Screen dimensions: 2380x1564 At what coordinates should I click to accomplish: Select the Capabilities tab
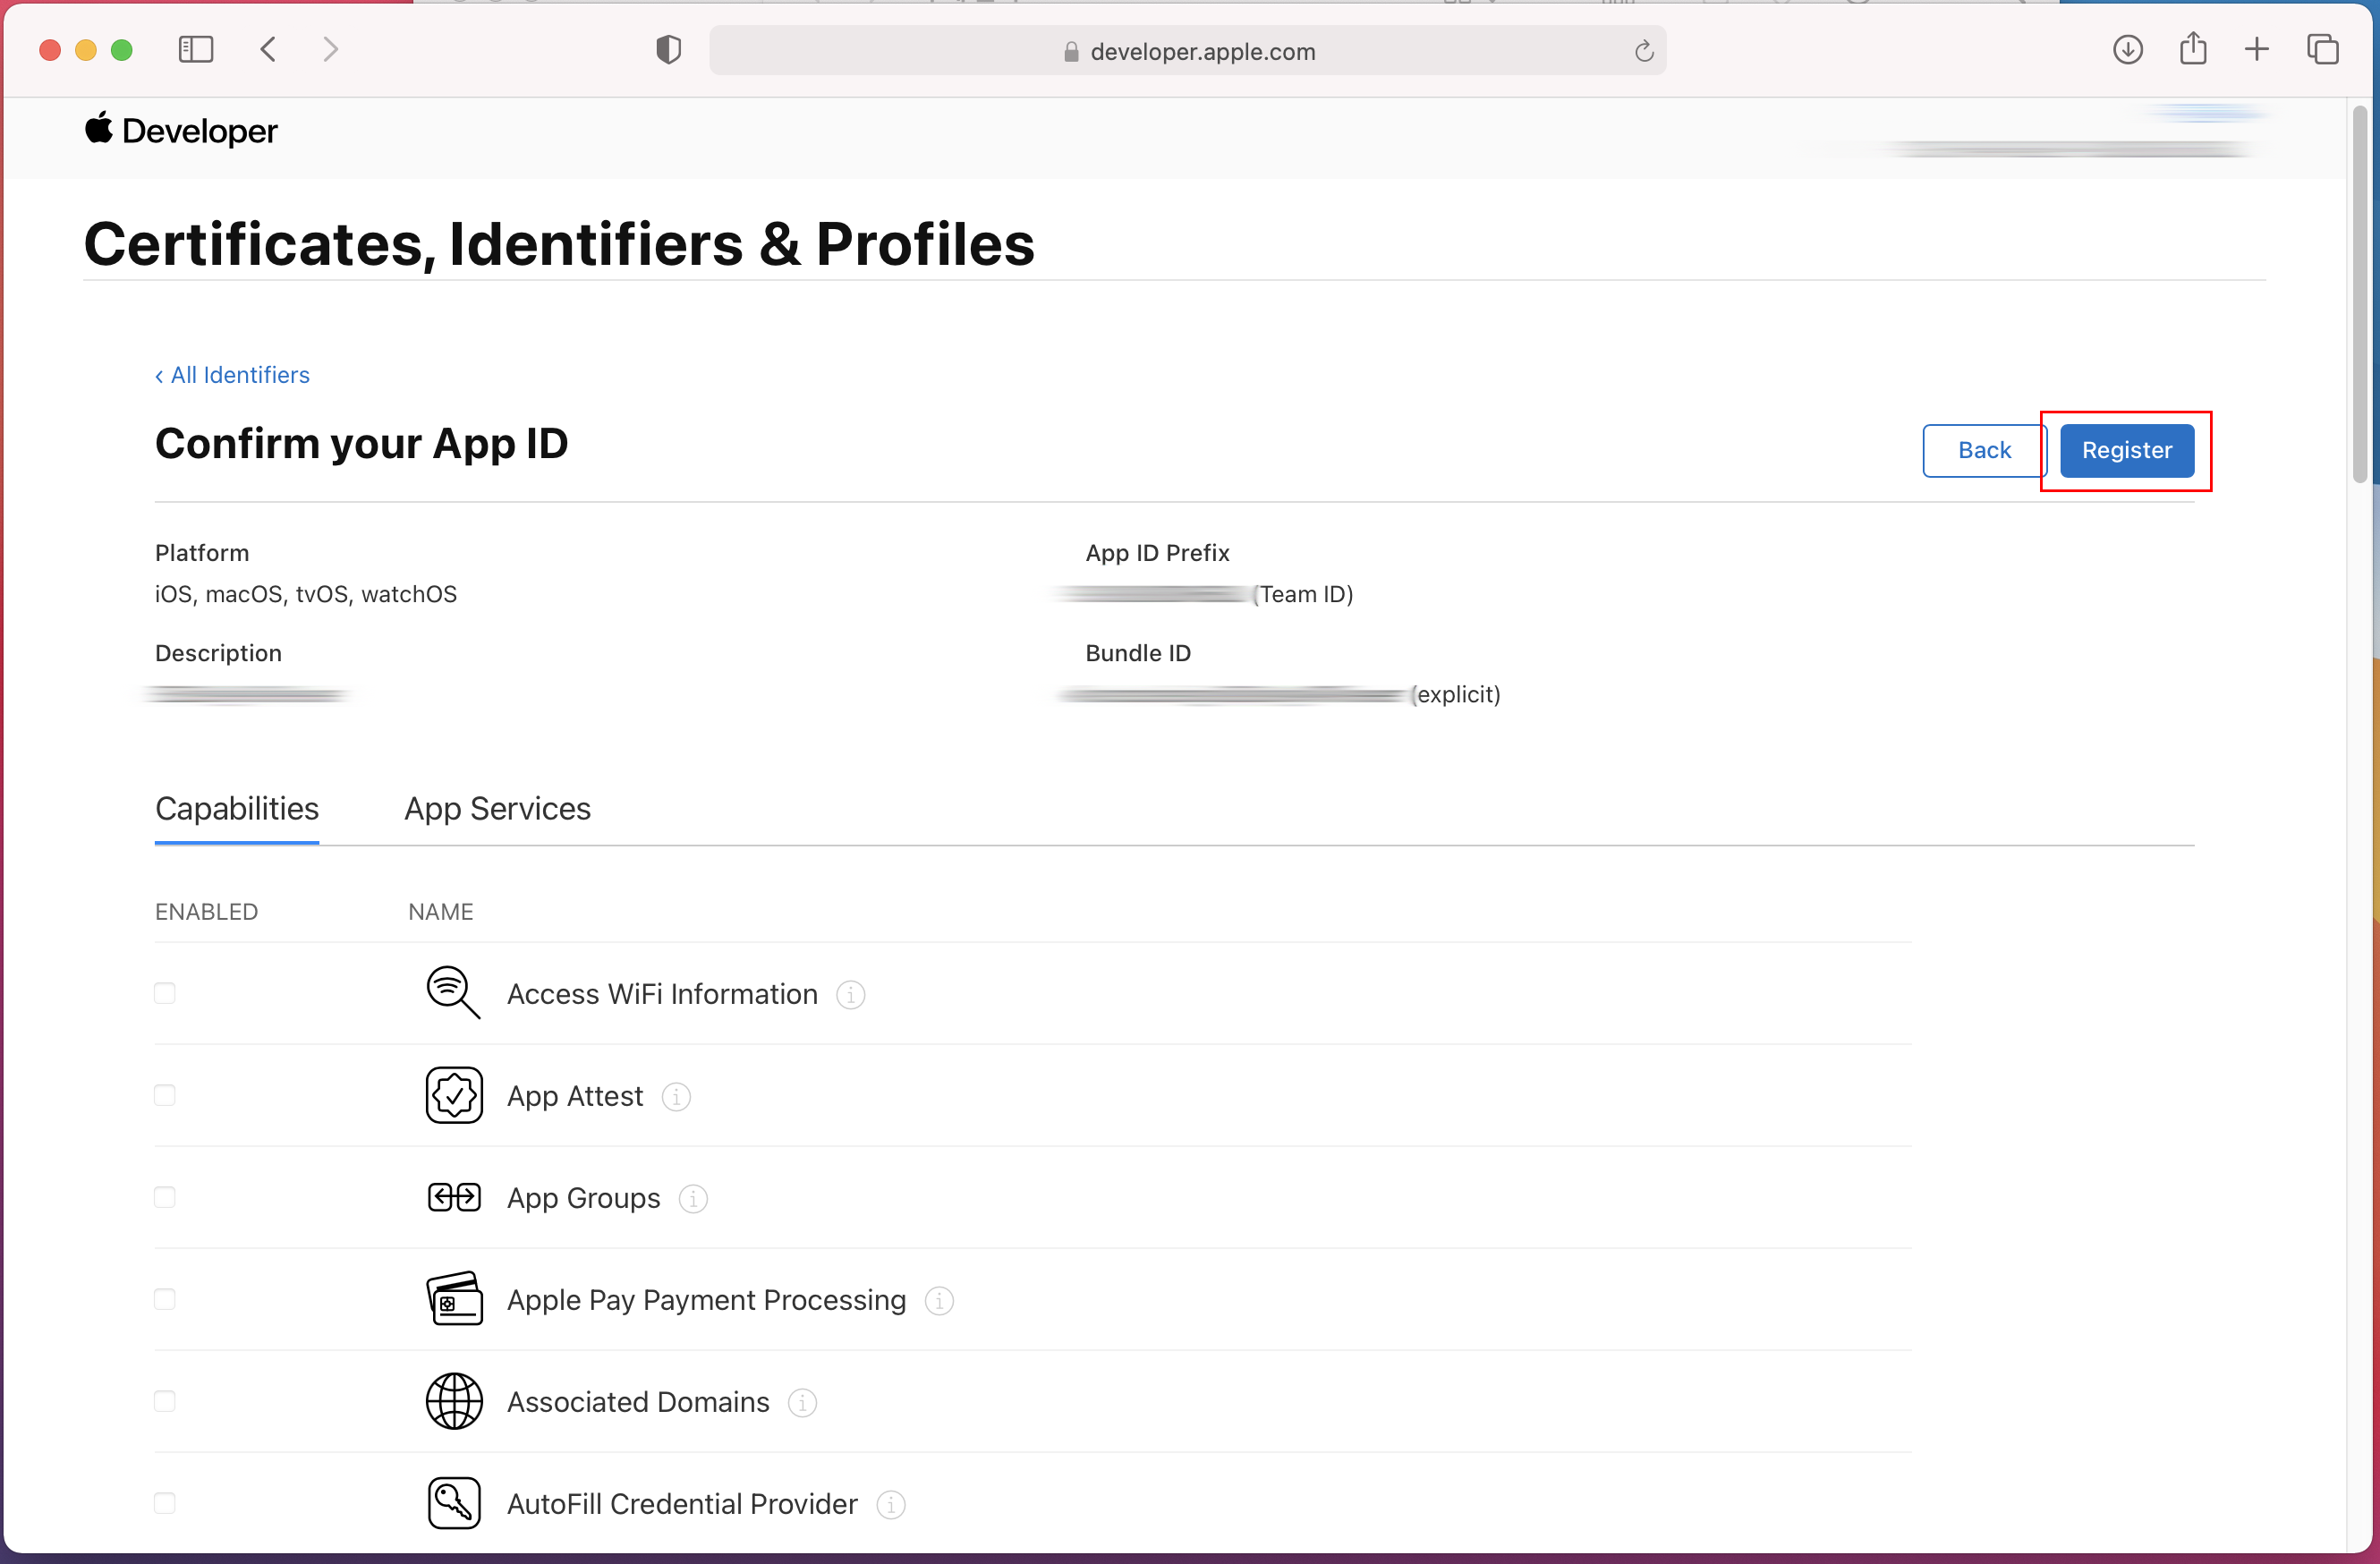(x=237, y=808)
